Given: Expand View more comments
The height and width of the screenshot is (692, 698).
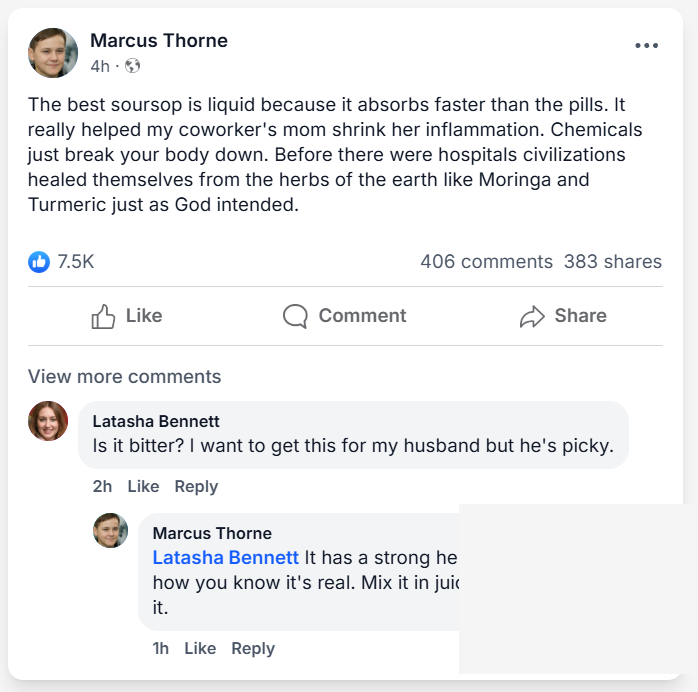Looking at the screenshot, I should 124,377.
